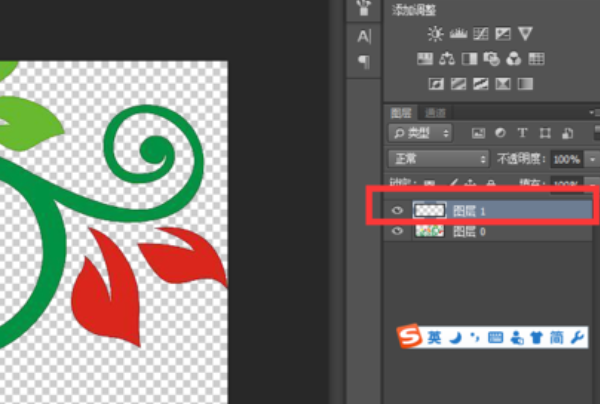
Task: Add a Levels adjustment layer
Action: click(458, 34)
